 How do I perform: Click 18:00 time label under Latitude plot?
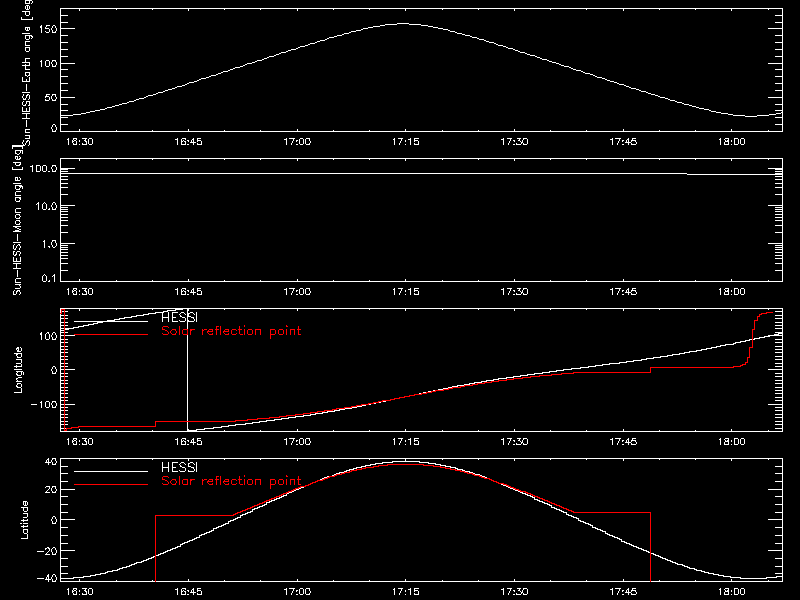click(732, 592)
